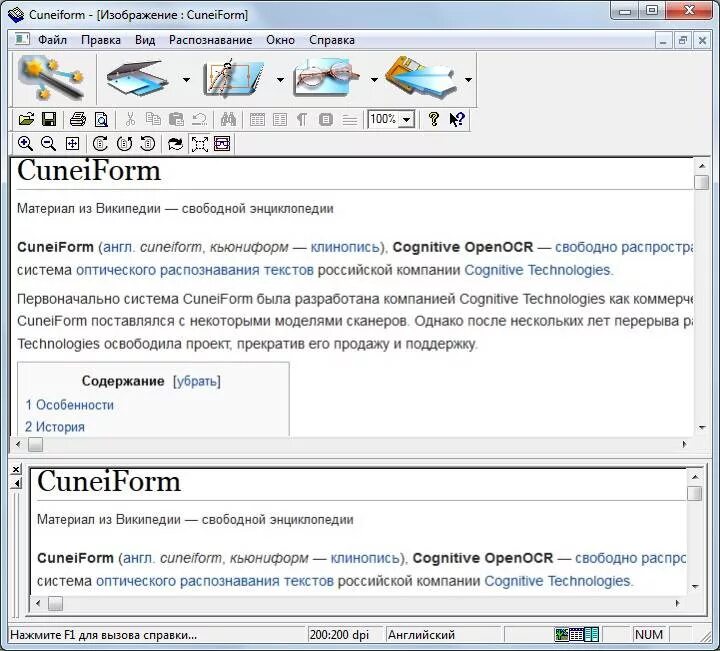720x651 pixels.
Task: Click the rotate clockwise icon
Action: point(100,144)
